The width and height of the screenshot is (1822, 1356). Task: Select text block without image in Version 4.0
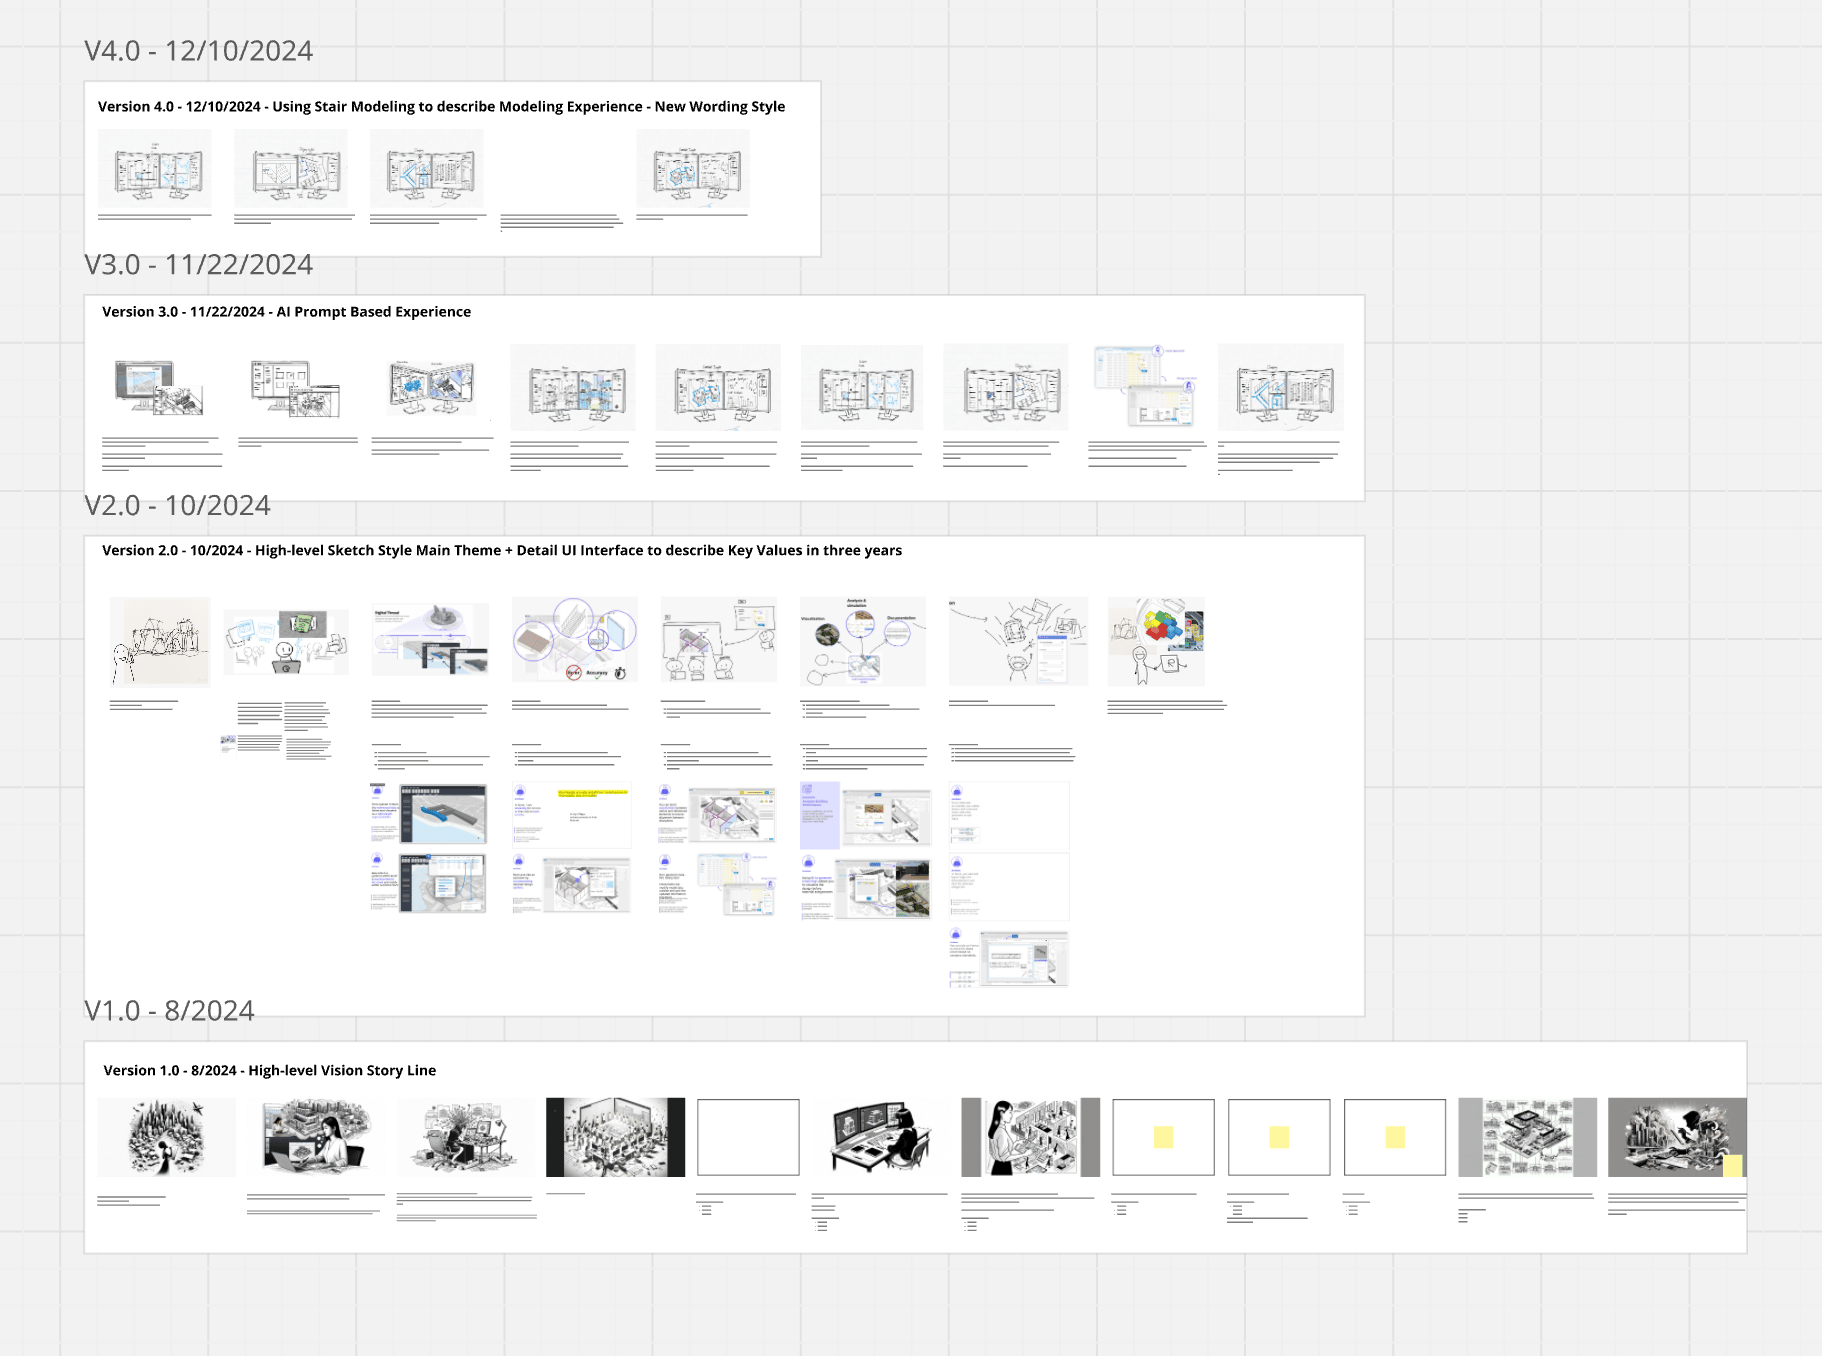(x=561, y=221)
